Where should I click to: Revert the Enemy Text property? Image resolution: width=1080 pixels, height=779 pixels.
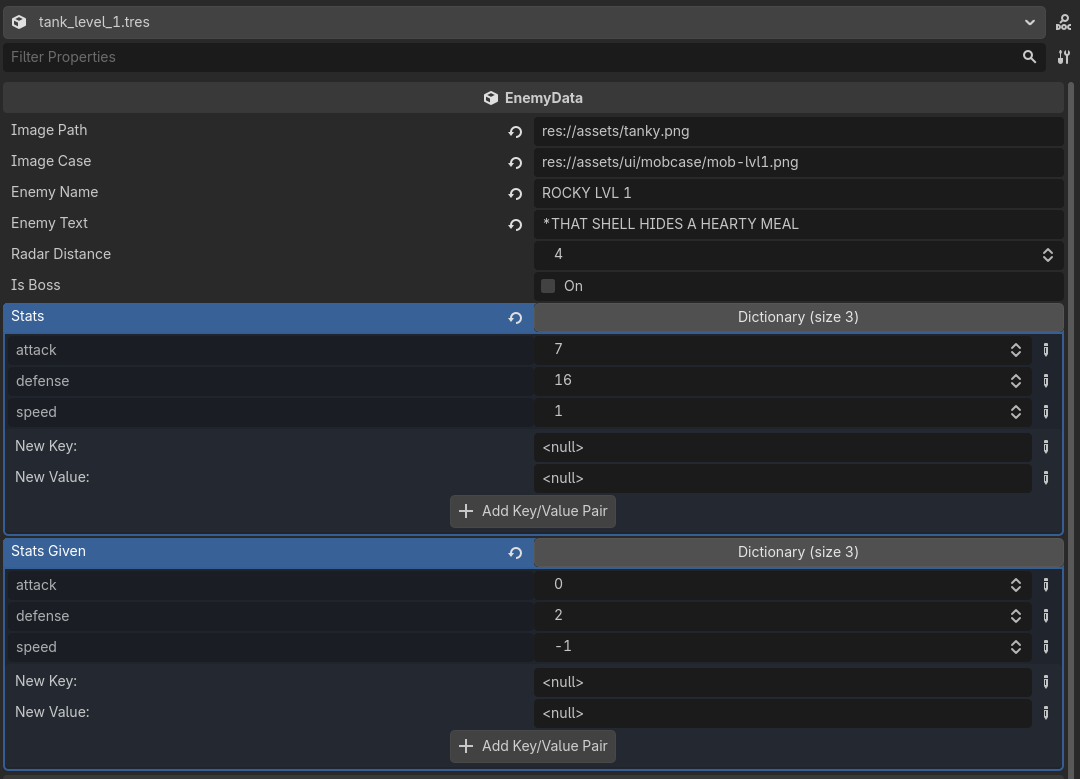click(515, 225)
